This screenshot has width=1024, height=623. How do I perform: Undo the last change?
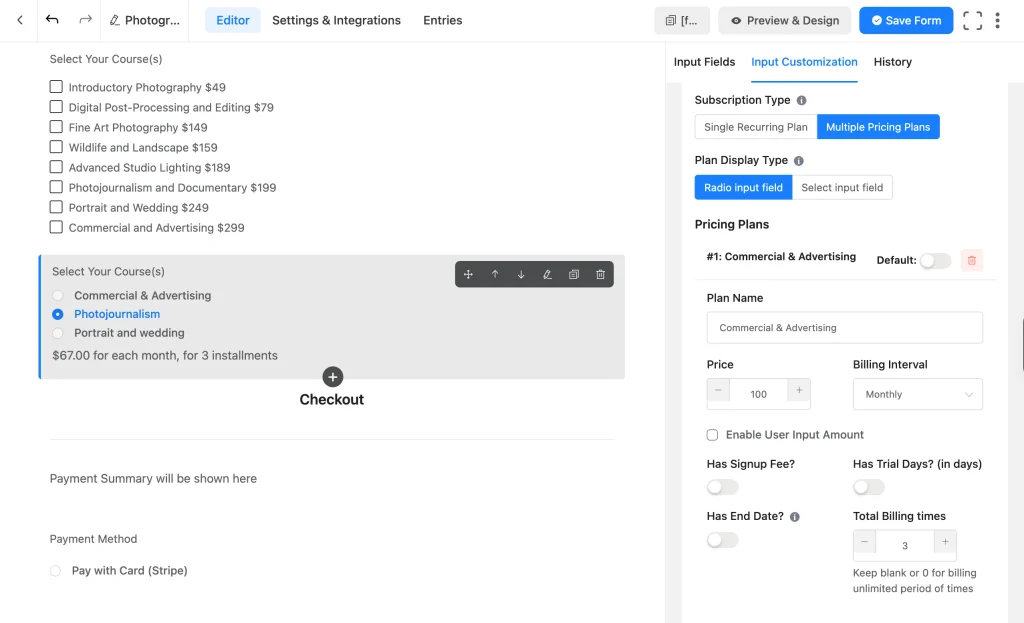pos(52,20)
